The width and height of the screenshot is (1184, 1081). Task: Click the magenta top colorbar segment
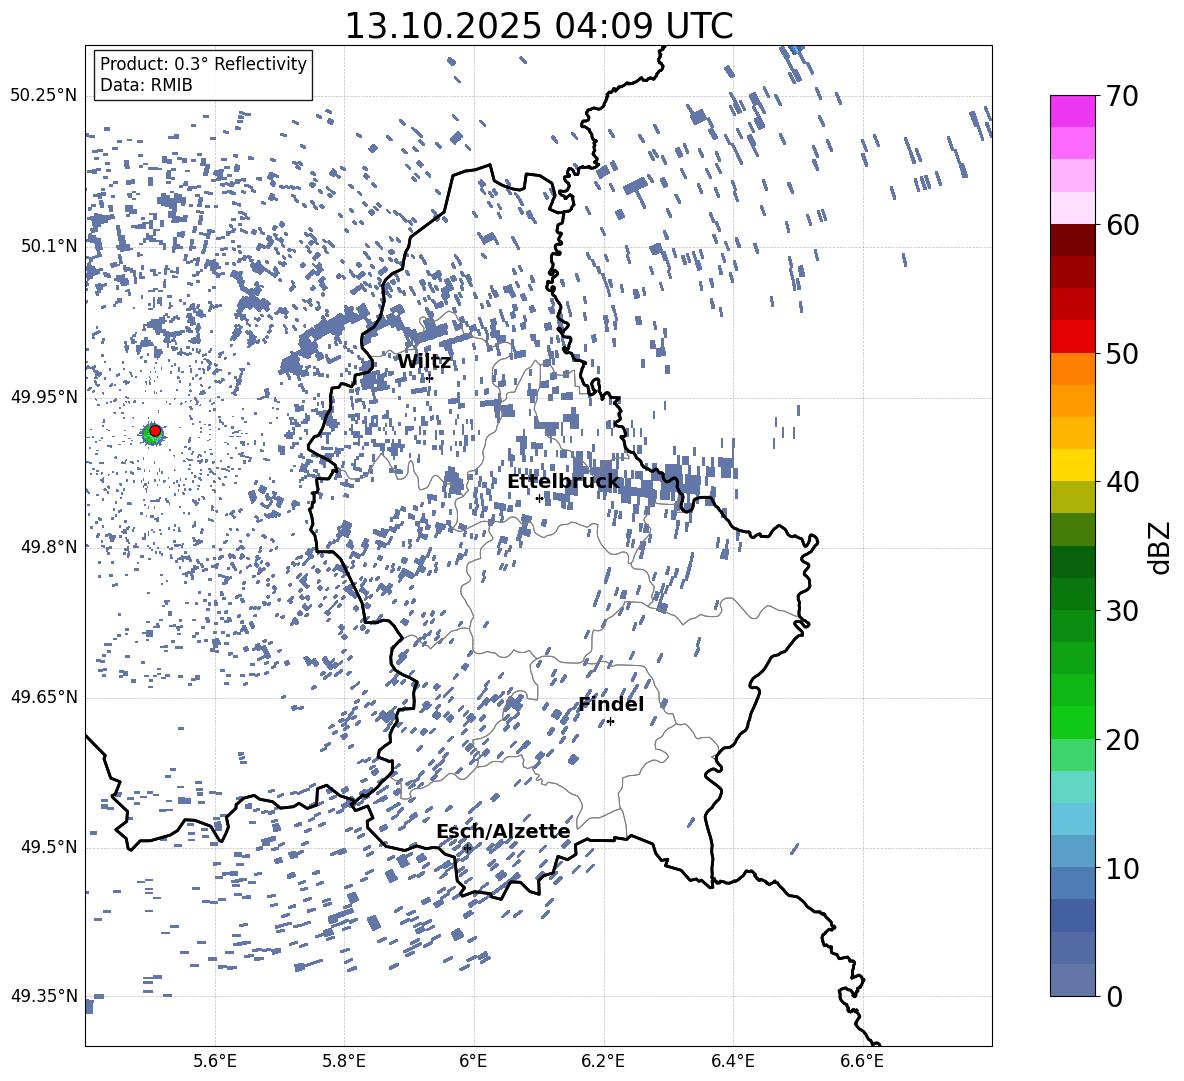1072,112
